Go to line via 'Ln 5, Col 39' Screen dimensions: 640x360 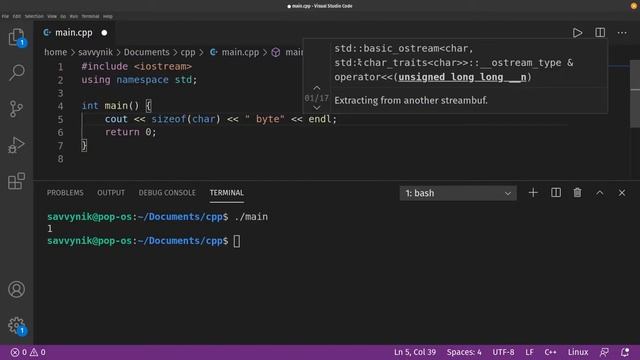pos(415,352)
